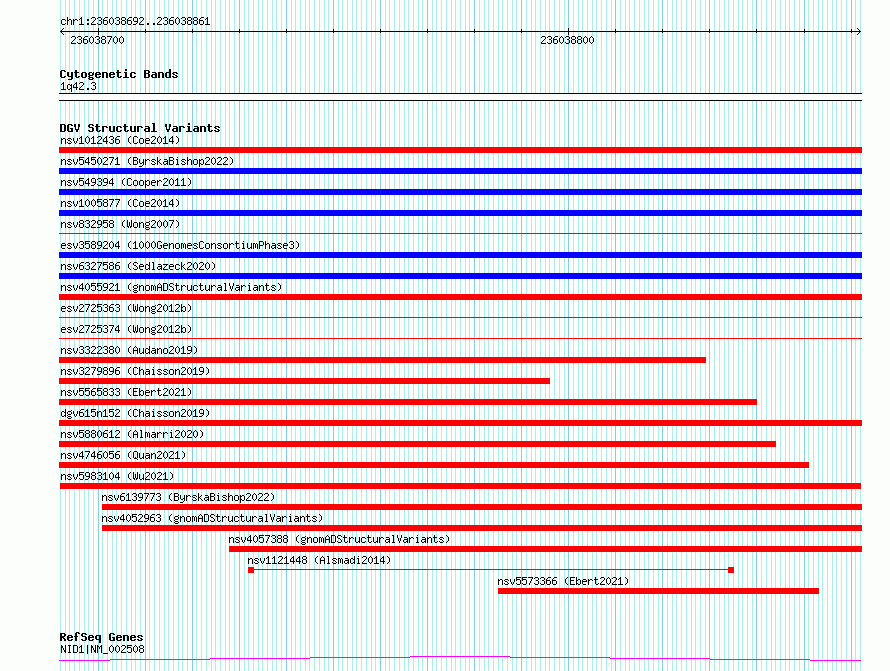Open nsv6139773 (ByrskaBishop2022) variant label
Screen dimensions: 890x671
(188, 497)
